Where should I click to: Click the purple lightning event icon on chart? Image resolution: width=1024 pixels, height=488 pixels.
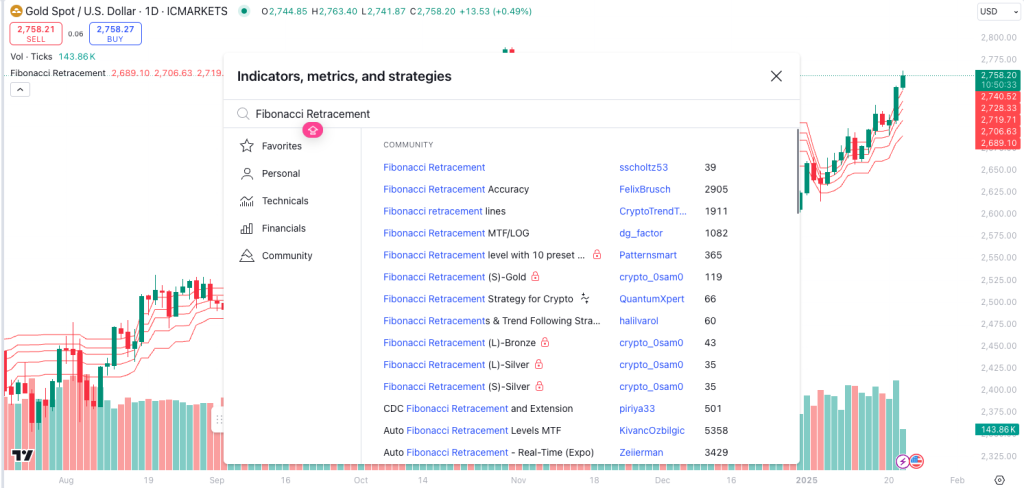pyautogui.click(x=903, y=461)
